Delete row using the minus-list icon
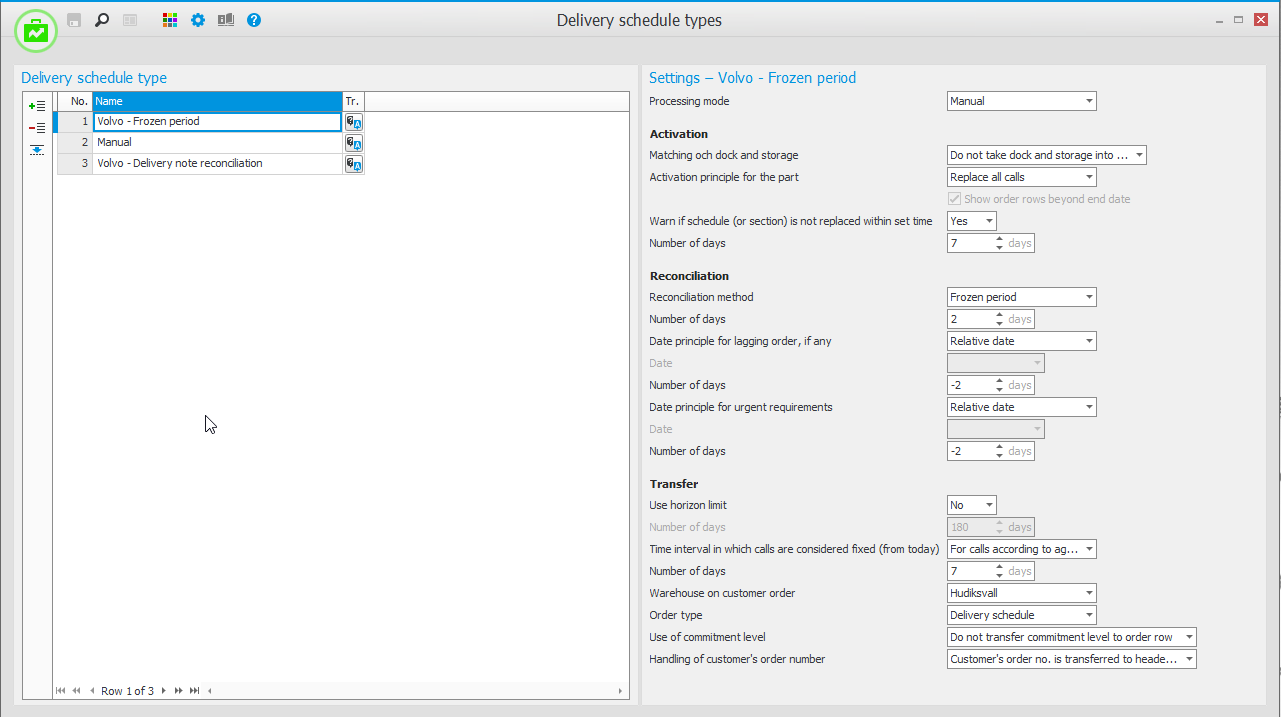Screen dimensions: 1281x717 coord(37,128)
